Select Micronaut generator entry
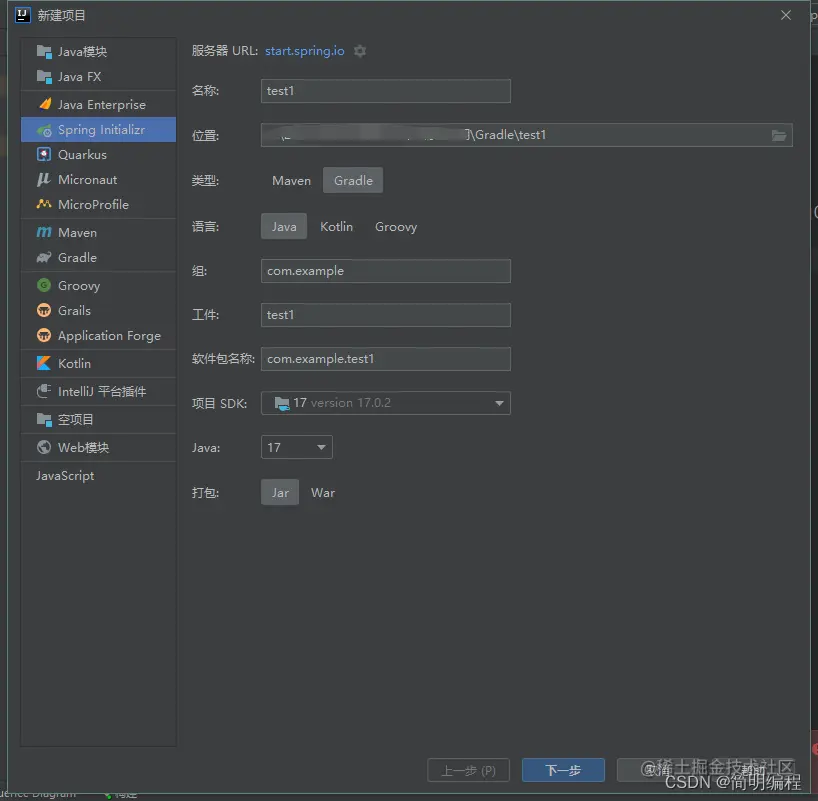The image size is (818, 801). tap(99, 180)
